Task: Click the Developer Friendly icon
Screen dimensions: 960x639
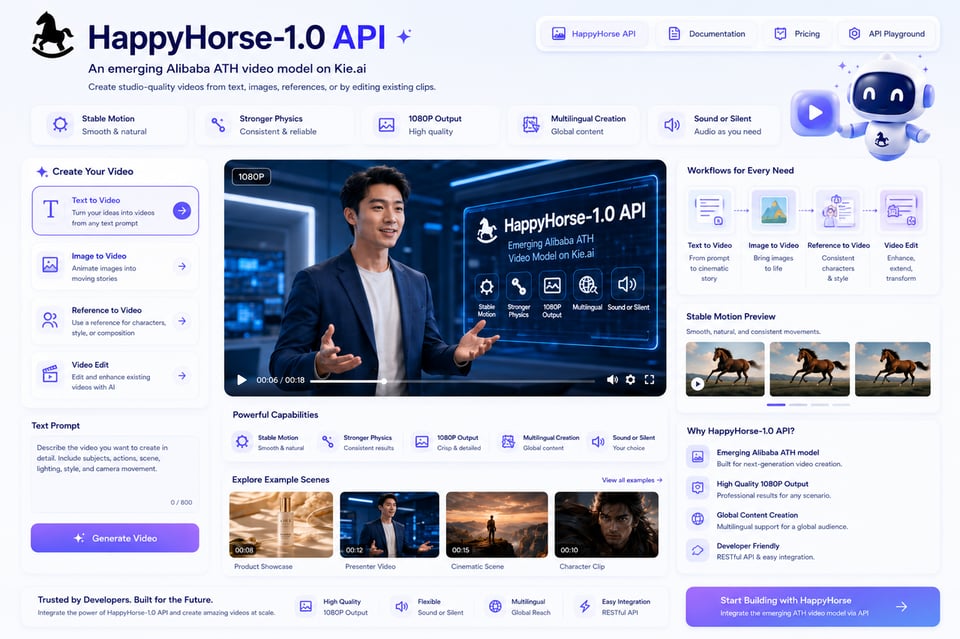Action: (697, 550)
